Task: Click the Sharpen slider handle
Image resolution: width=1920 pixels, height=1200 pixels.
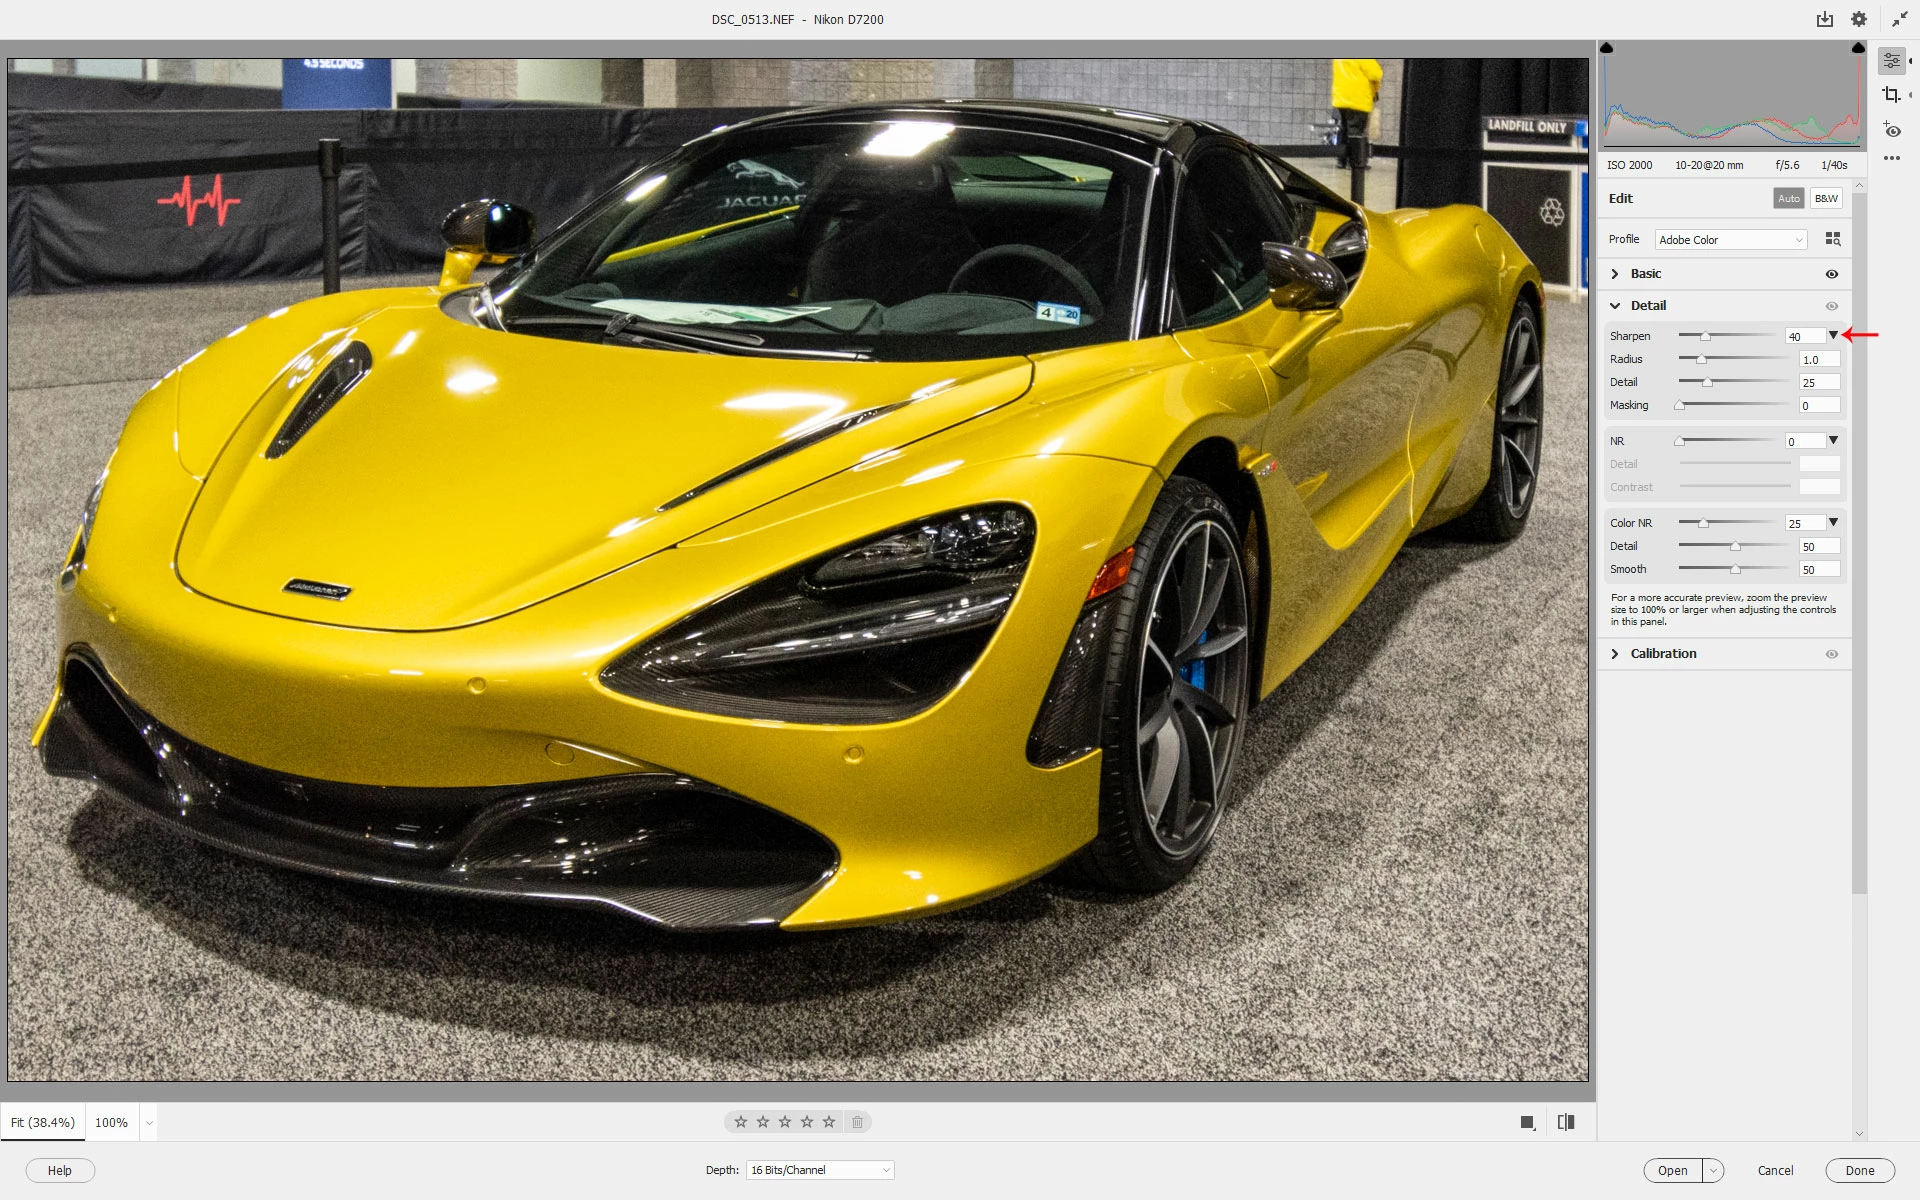Action: click(1705, 337)
